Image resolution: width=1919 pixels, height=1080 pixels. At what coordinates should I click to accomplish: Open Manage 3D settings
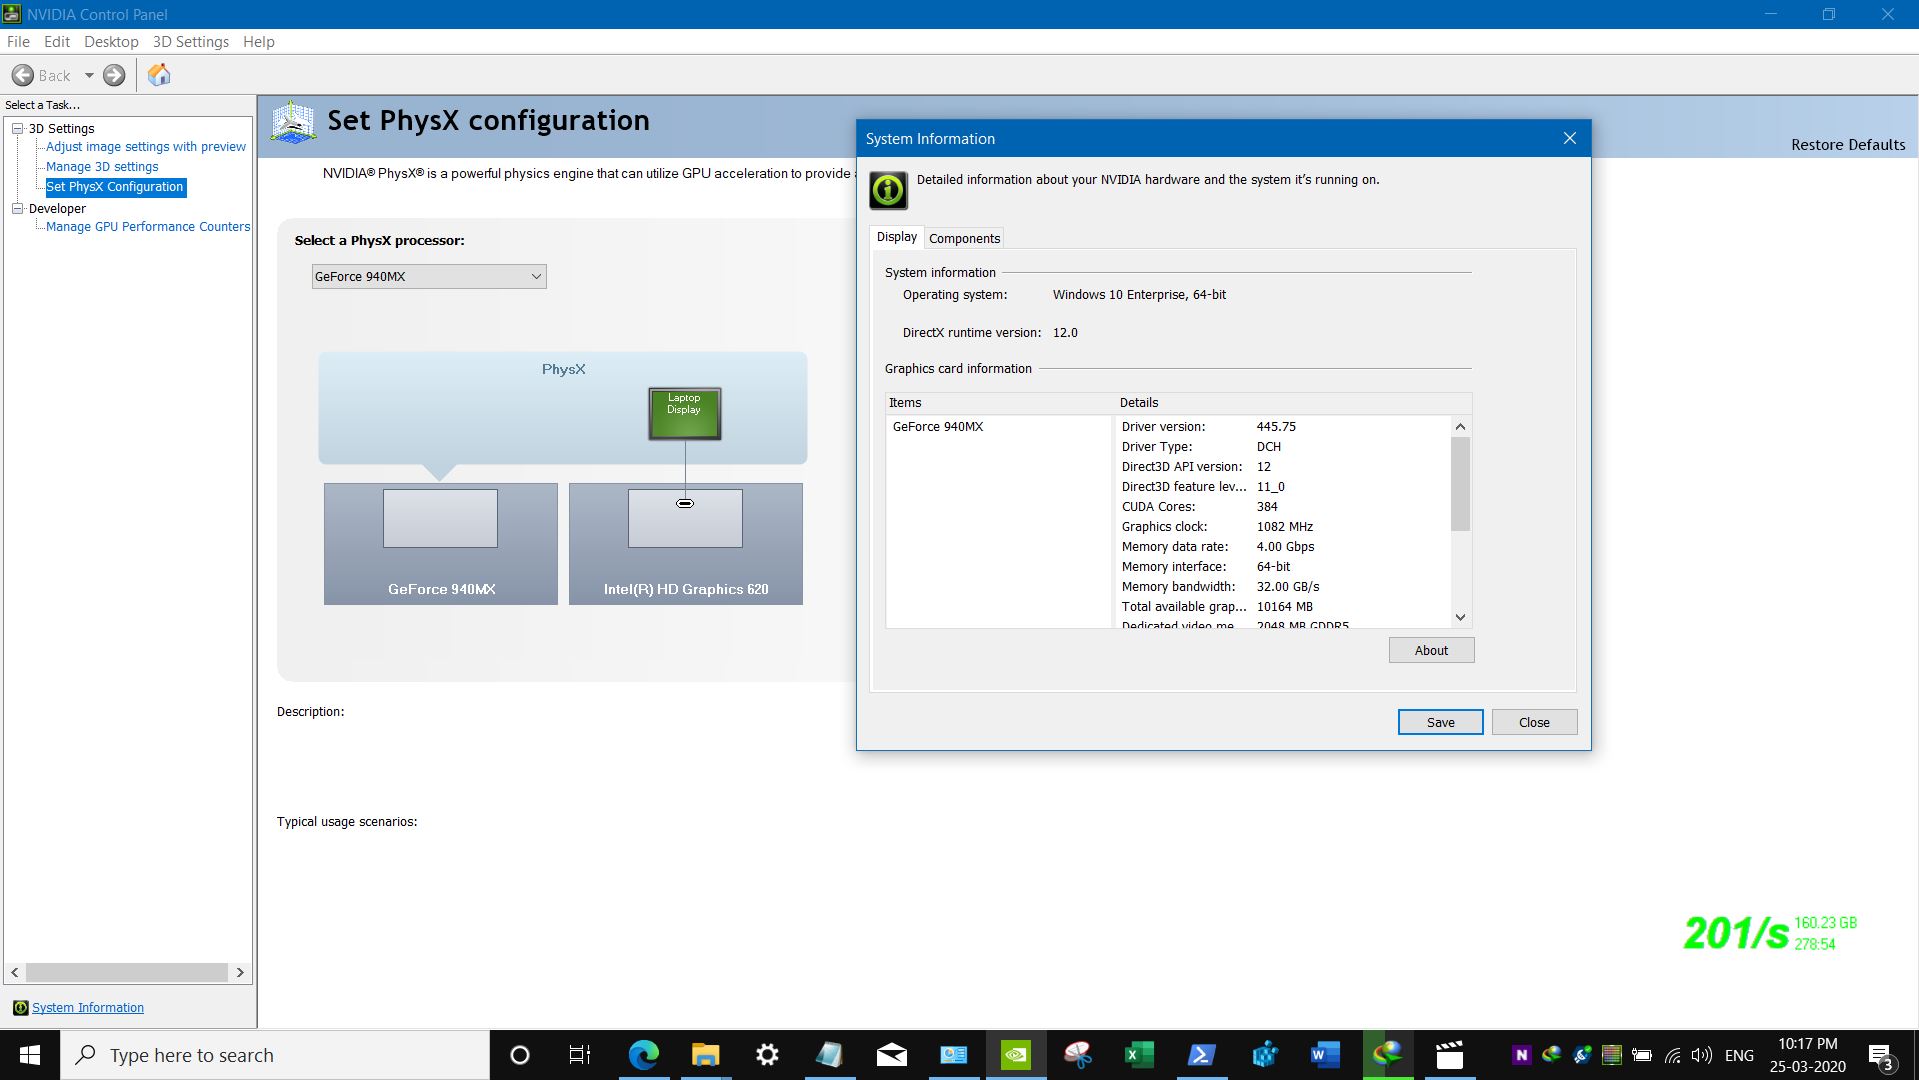(102, 167)
